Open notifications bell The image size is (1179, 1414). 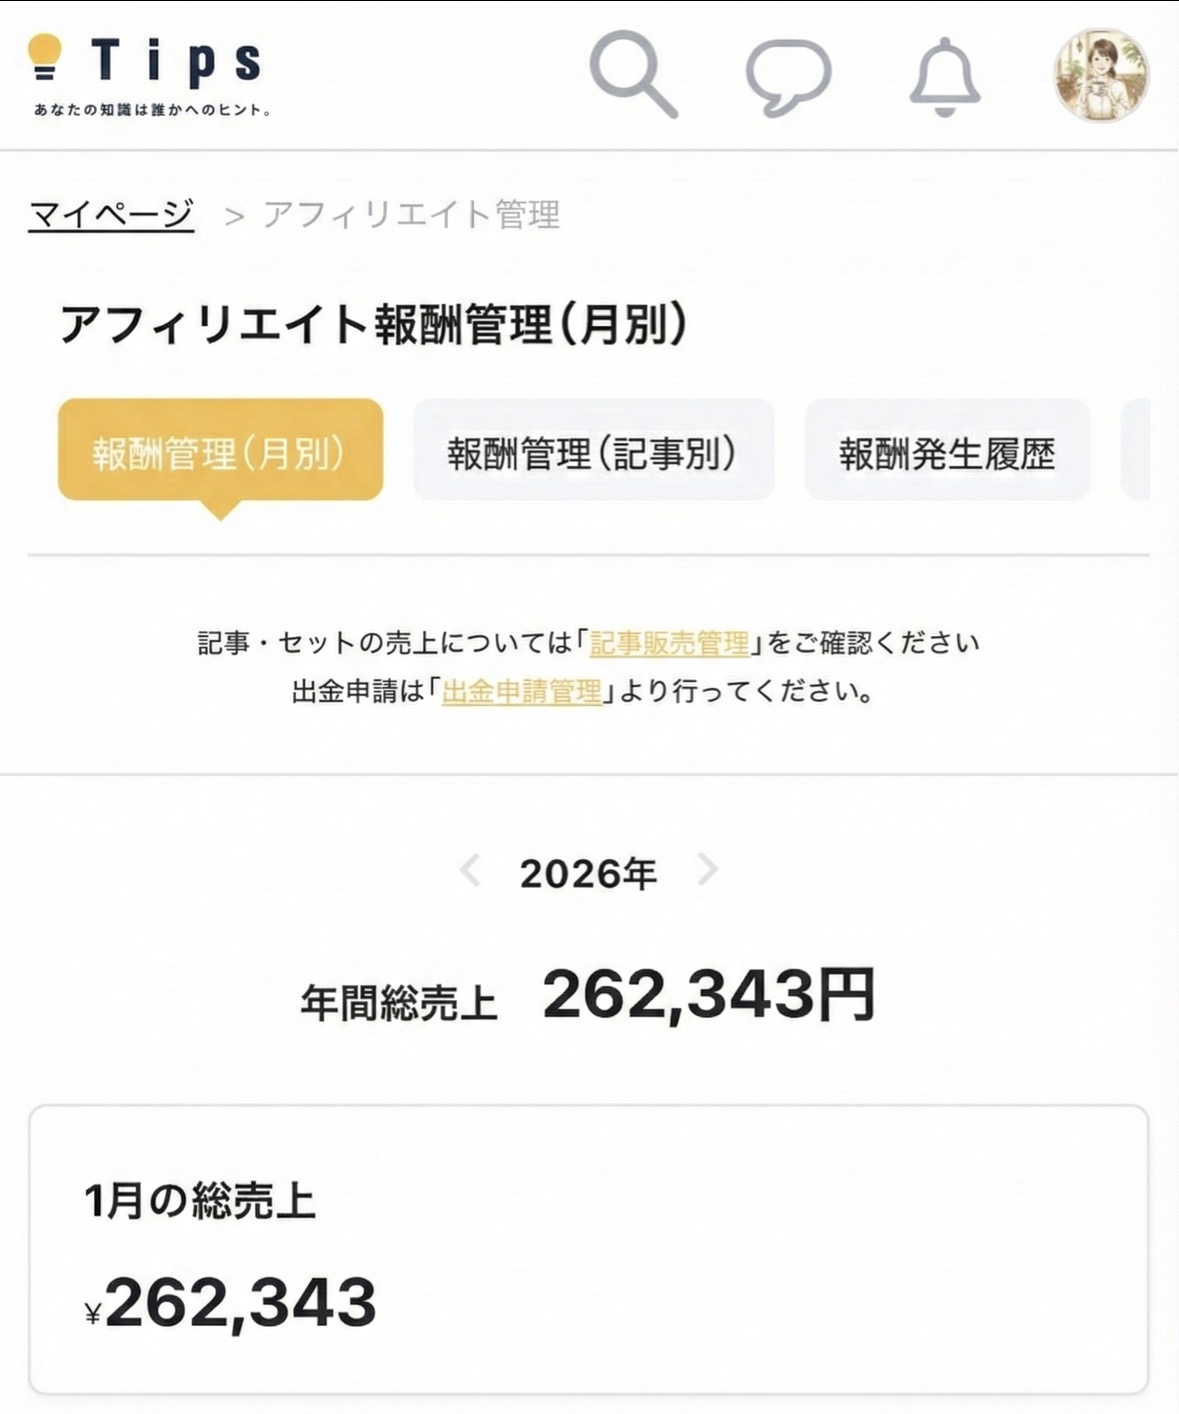pyautogui.click(x=944, y=76)
